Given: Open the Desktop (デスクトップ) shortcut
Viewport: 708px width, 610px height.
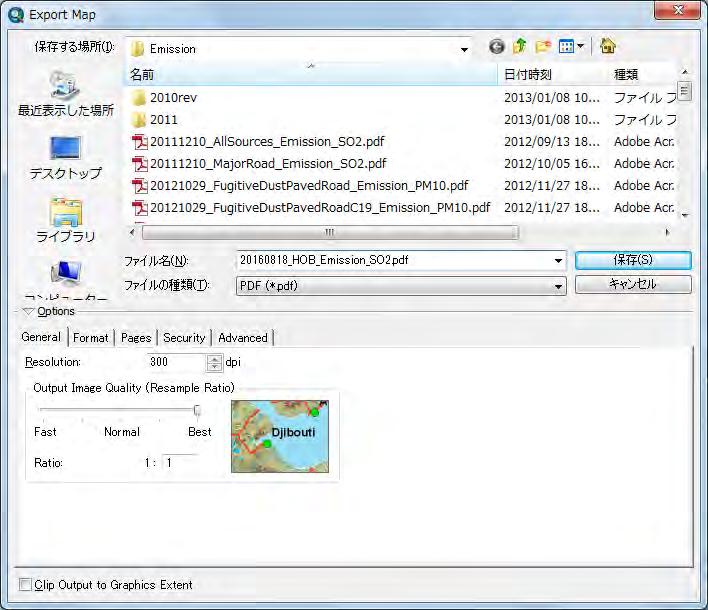Looking at the screenshot, I should pyautogui.click(x=65, y=158).
